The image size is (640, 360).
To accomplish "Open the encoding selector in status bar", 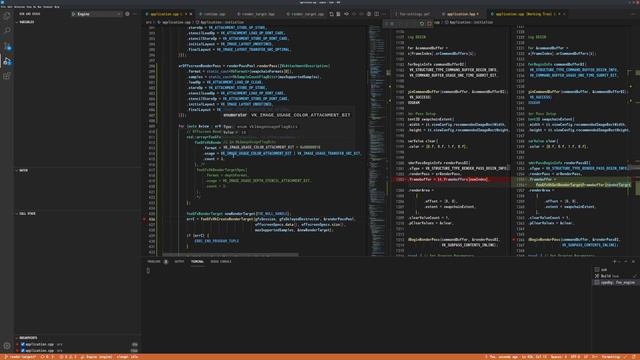I will (x=575, y=357).
